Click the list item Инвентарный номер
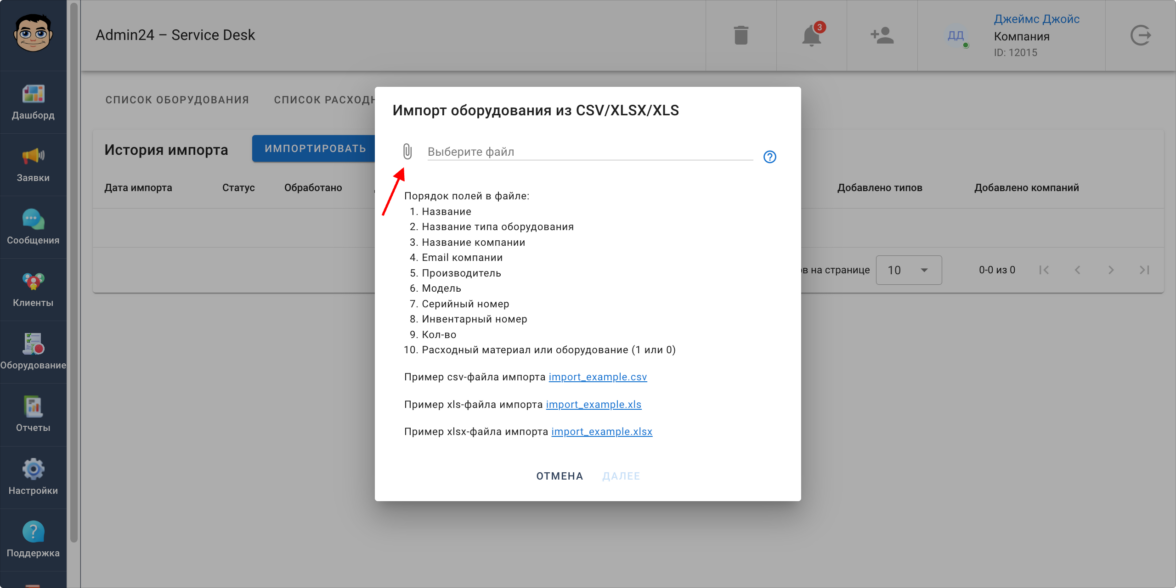The height and width of the screenshot is (588, 1176). tap(474, 319)
